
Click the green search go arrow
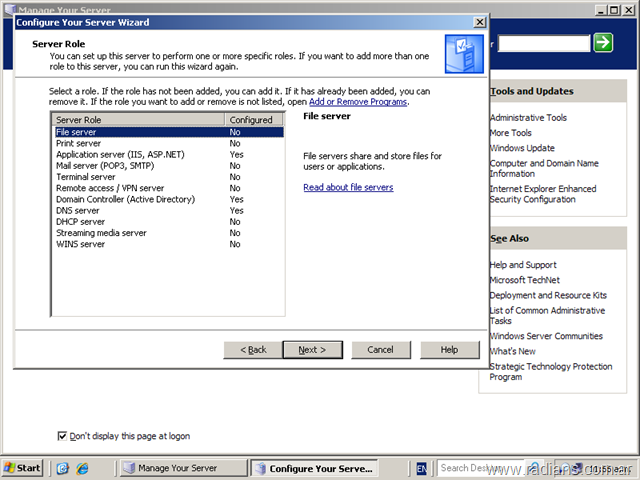pyautogui.click(x=603, y=42)
